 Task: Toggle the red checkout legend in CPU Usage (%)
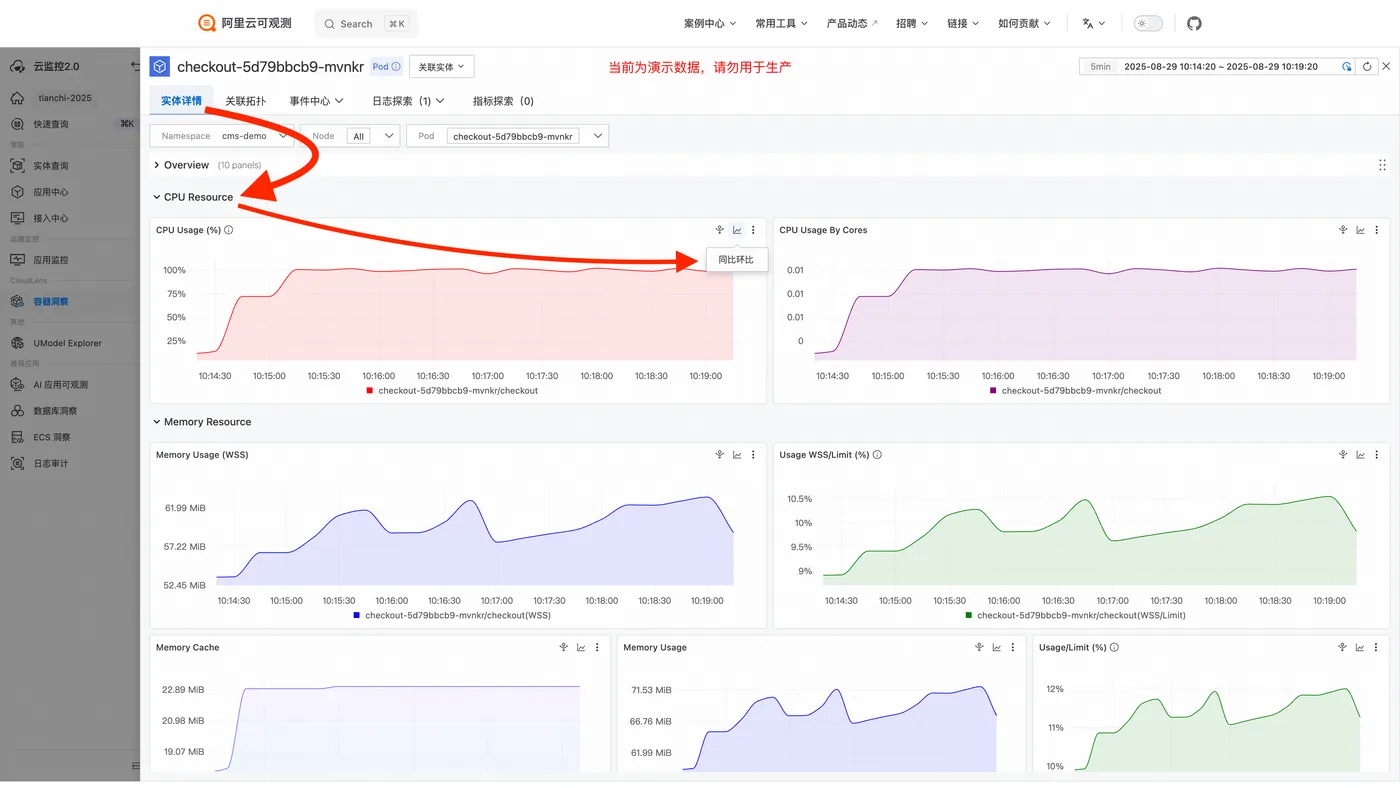pos(452,391)
